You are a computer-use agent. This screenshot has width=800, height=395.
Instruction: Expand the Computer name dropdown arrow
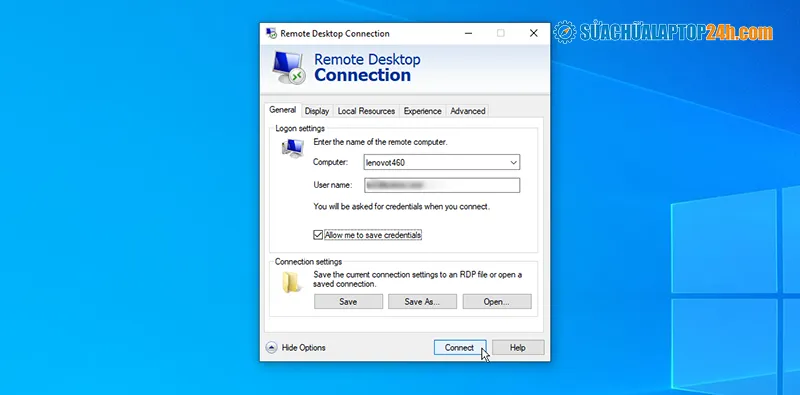click(513, 163)
